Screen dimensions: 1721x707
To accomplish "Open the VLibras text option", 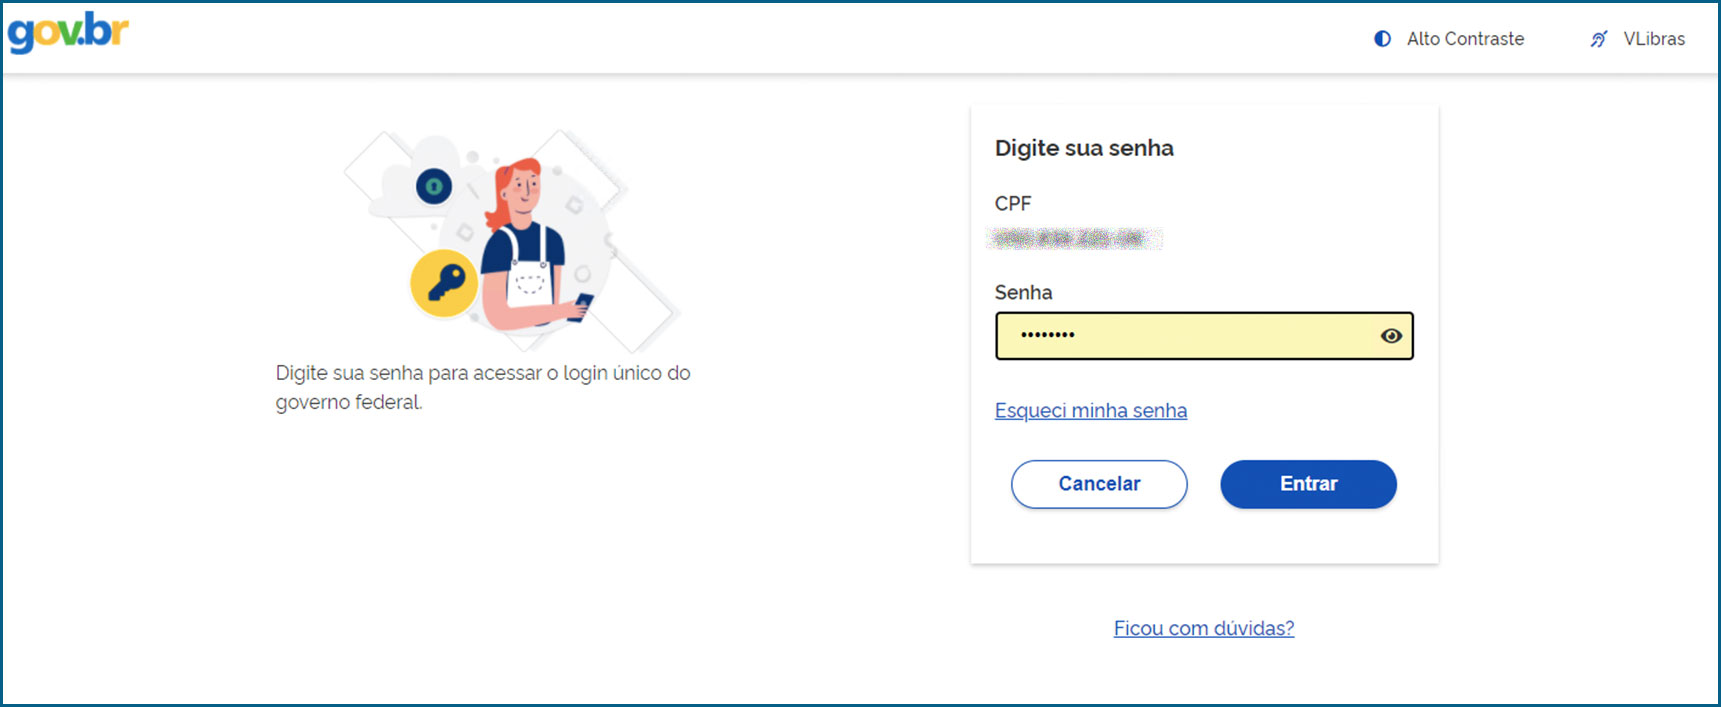I will [x=1654, y=39].
